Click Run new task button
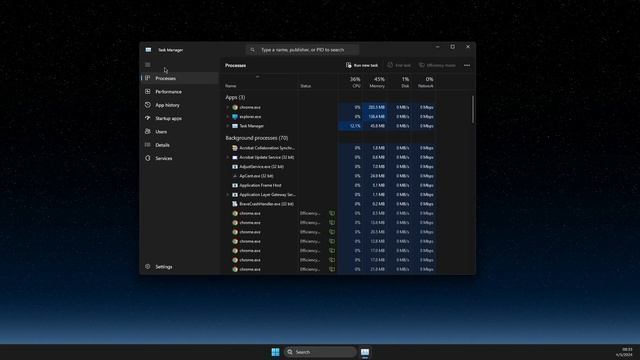Image resolution: width=640 pixels, height=360 pixels. [362, 65]
